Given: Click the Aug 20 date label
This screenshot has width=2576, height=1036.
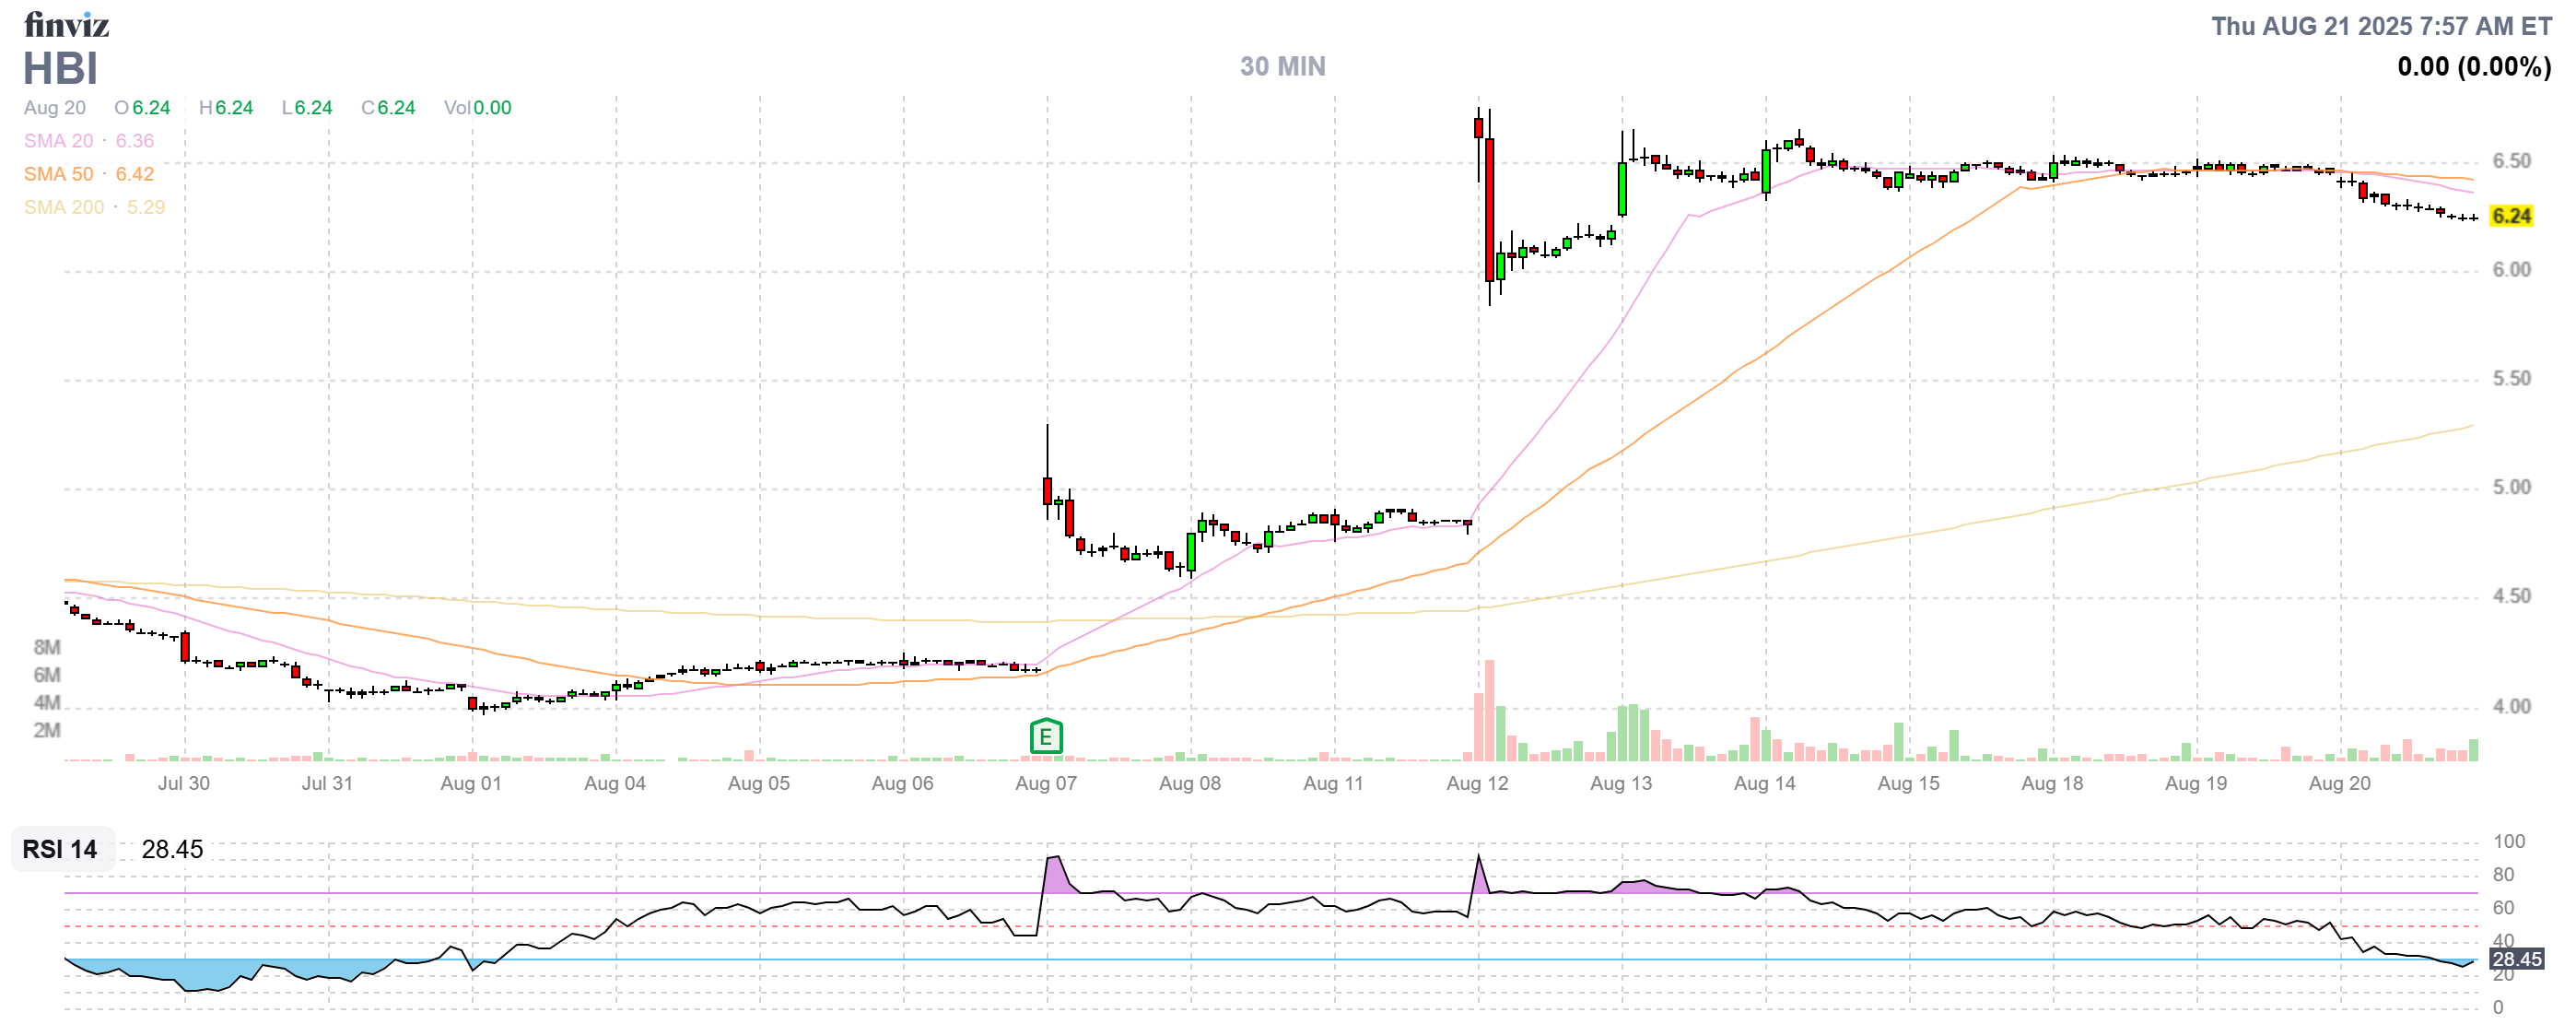Looking at the screenshot, I should click(x=2339, y=783).
